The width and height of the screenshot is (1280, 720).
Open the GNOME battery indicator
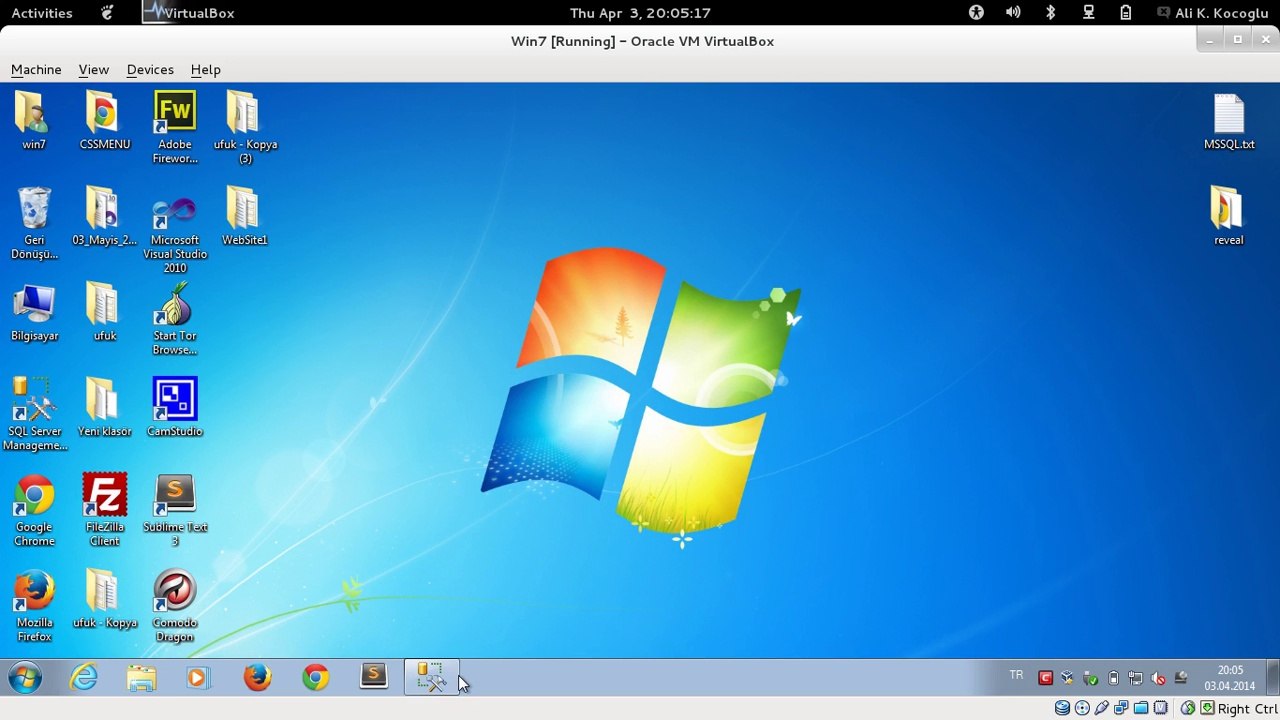click(x=1126, y=13)
